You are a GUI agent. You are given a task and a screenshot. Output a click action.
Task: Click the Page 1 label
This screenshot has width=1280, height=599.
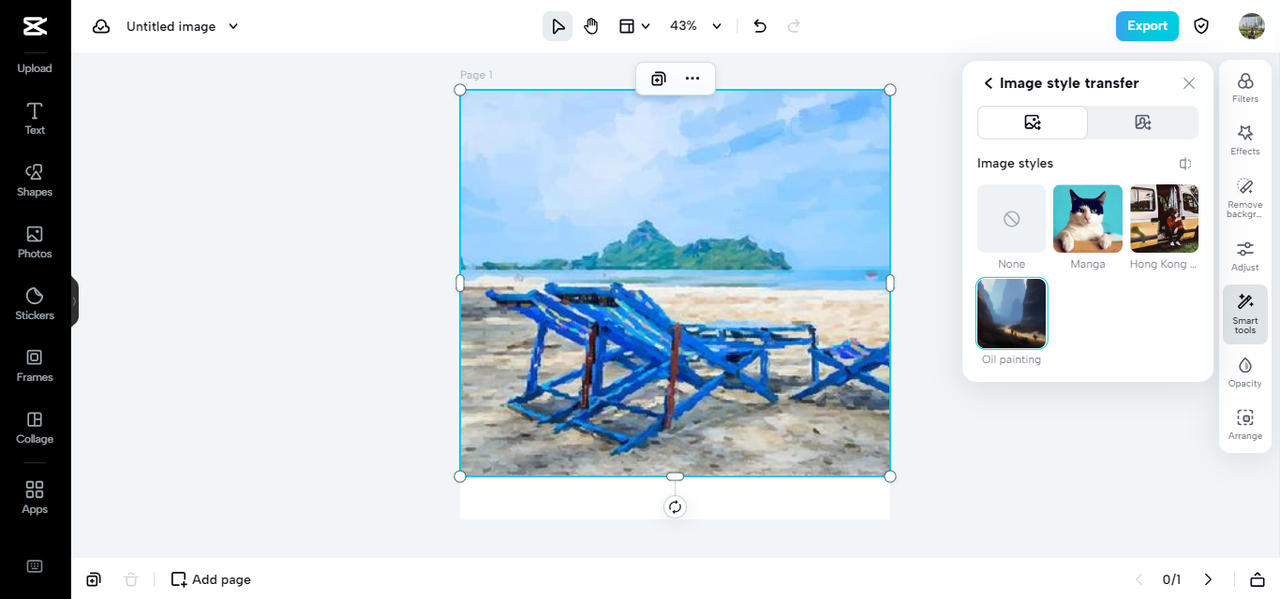tap(476, 75)
